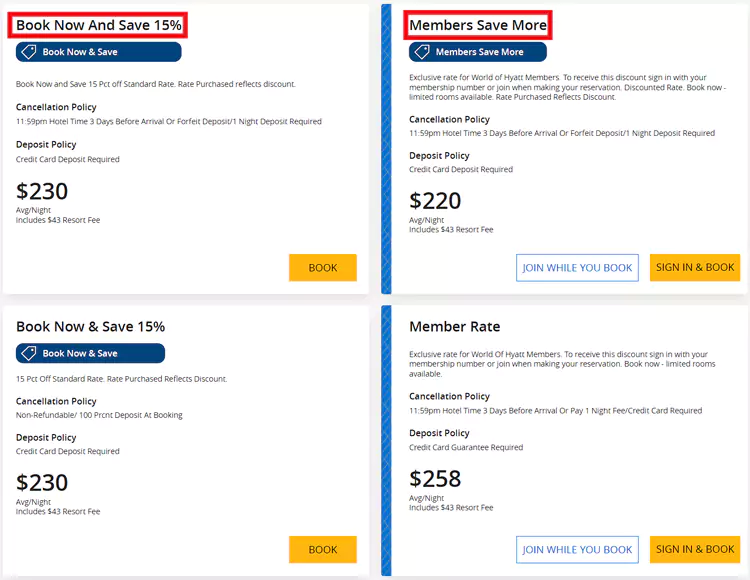The width and height of the screenshot is (750, 580).
Task: Click tag icon in Members Save More badge
Action: point(422,52)
